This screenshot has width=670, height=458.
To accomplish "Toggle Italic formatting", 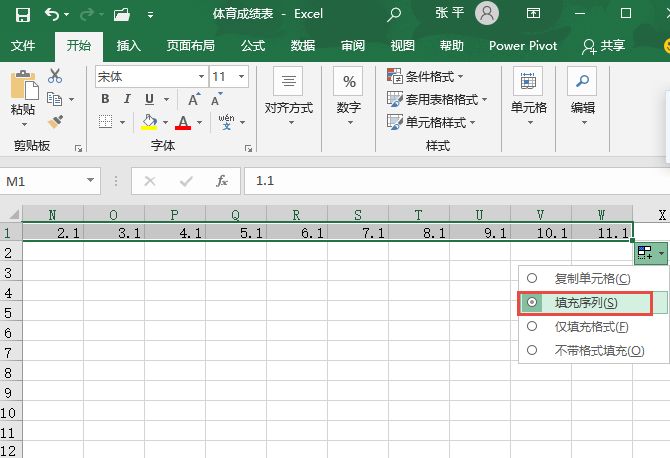I will click(x=127, y=99).
